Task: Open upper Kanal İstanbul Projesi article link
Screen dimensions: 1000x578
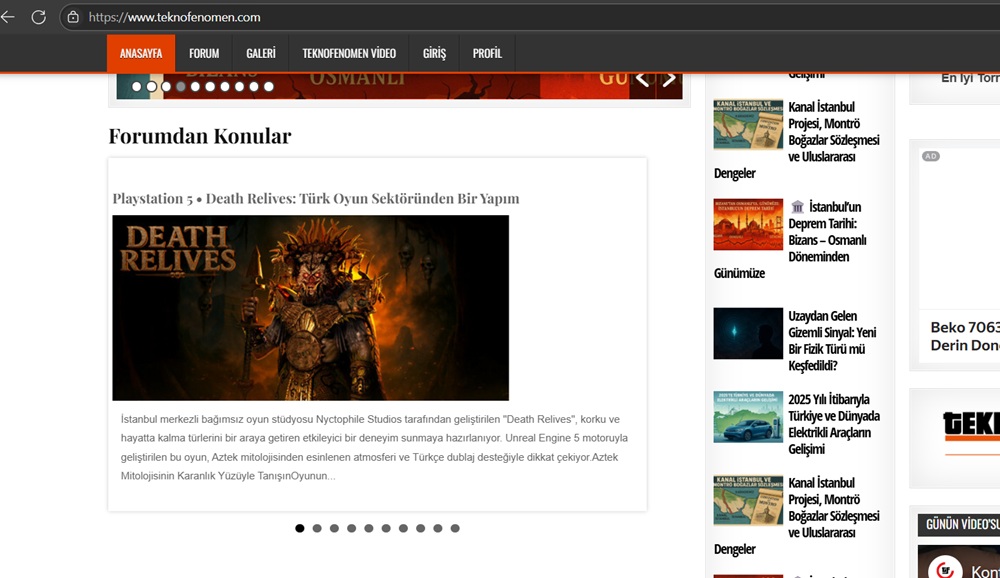Action: 833,131
